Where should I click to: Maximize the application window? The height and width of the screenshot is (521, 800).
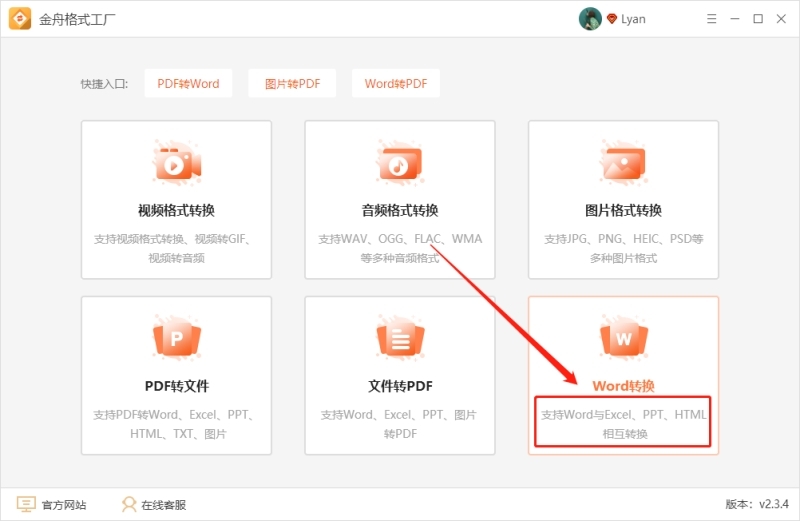[758, 19]
